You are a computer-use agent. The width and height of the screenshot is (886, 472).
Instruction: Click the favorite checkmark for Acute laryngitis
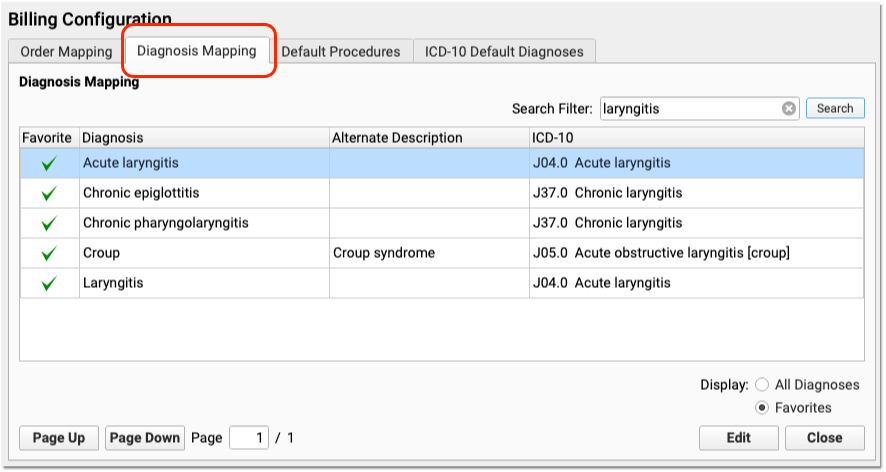(x=49, y=163)
